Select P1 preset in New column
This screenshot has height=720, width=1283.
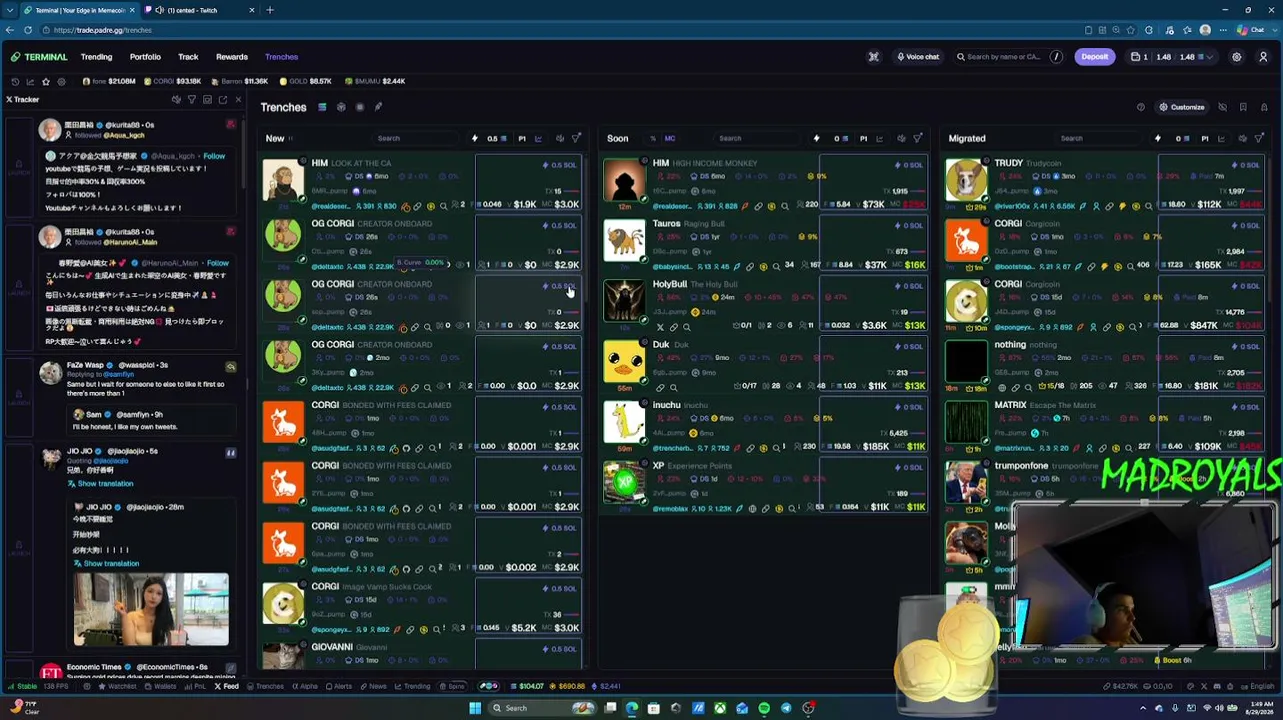[521, 139]
